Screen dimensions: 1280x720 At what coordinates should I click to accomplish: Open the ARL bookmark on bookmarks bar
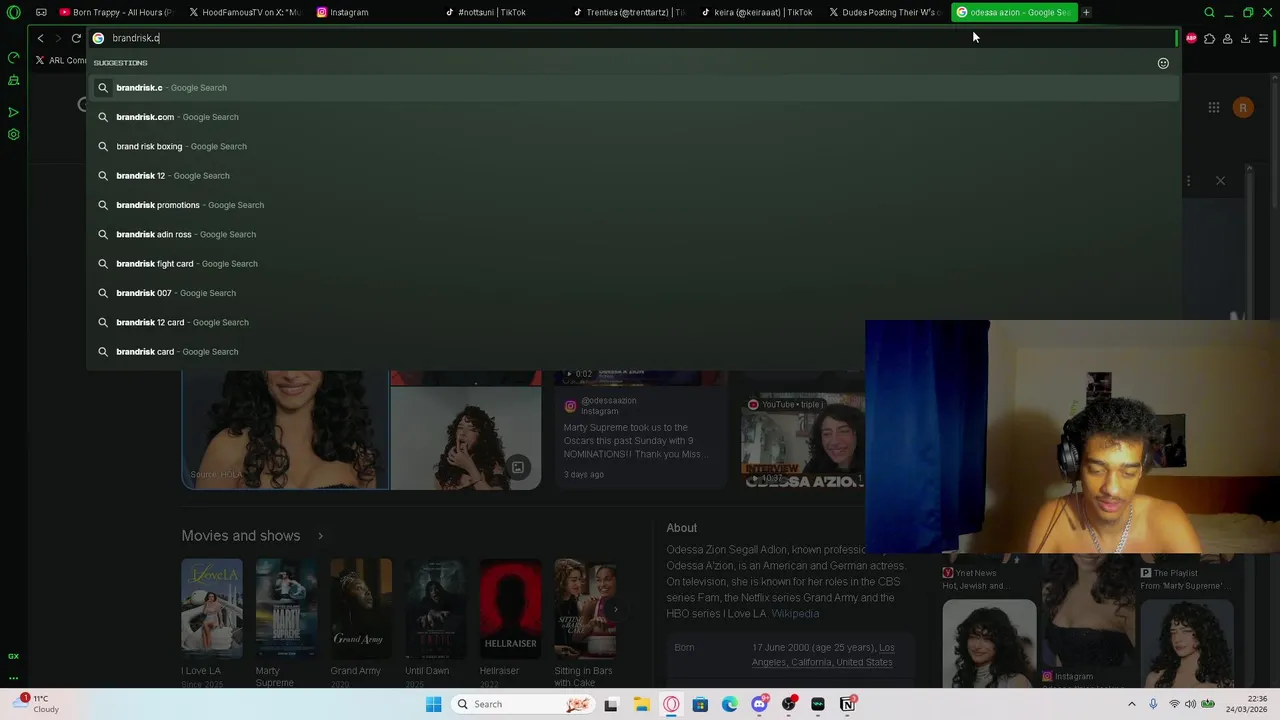point(62,60)
